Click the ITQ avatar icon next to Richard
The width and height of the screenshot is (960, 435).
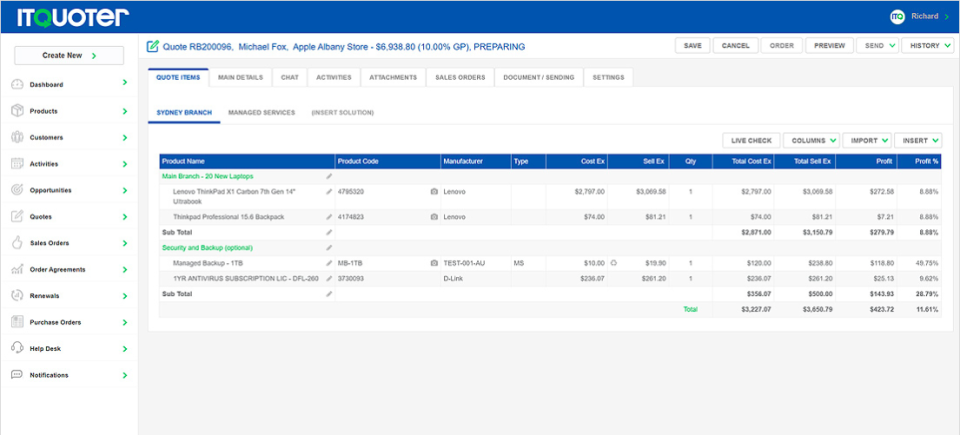click(898, 17)
